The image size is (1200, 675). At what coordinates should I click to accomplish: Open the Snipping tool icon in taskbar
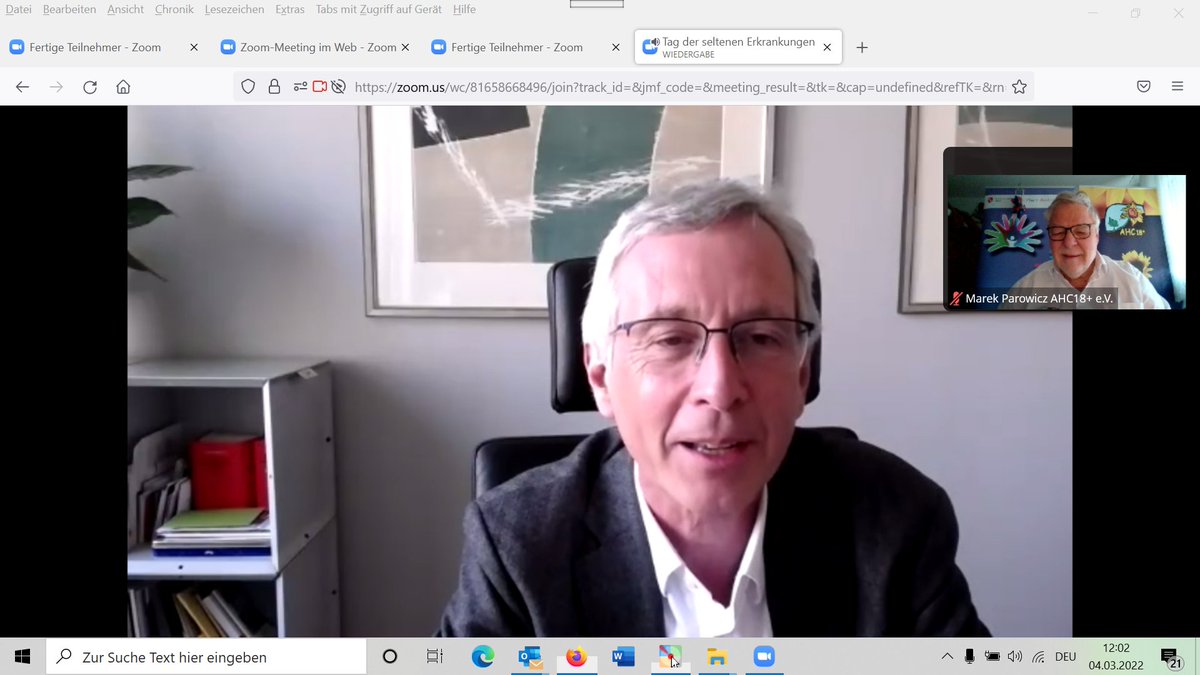669,657
